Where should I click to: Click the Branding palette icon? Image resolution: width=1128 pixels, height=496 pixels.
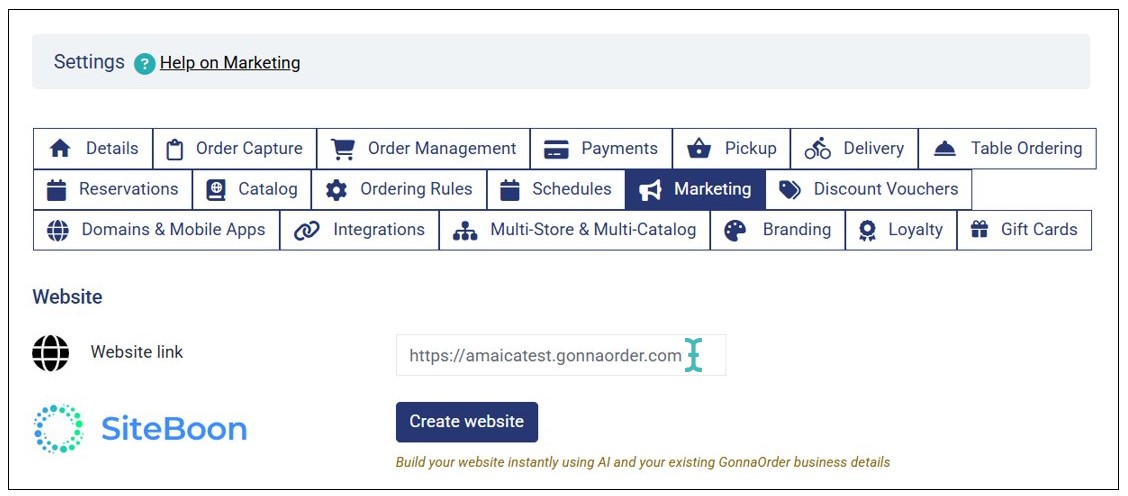[735, 230]
